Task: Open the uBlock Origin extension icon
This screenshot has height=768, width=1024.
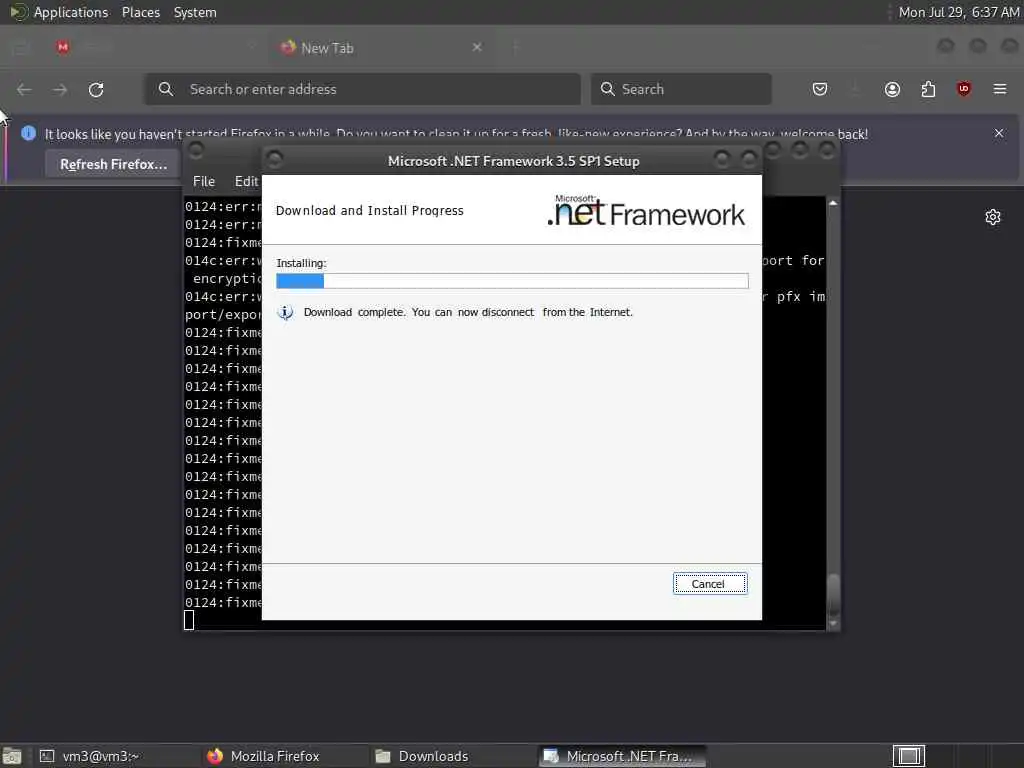Action: point(964,89)
